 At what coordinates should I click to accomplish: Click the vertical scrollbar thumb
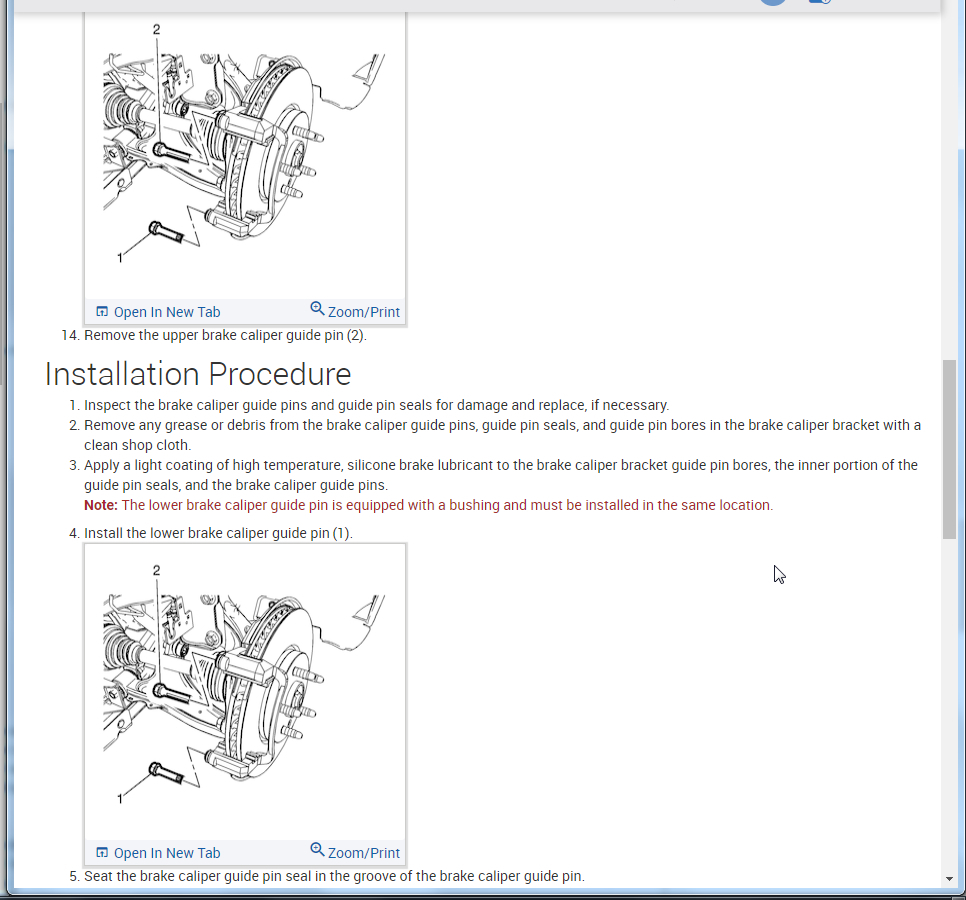tap(949, 450)
